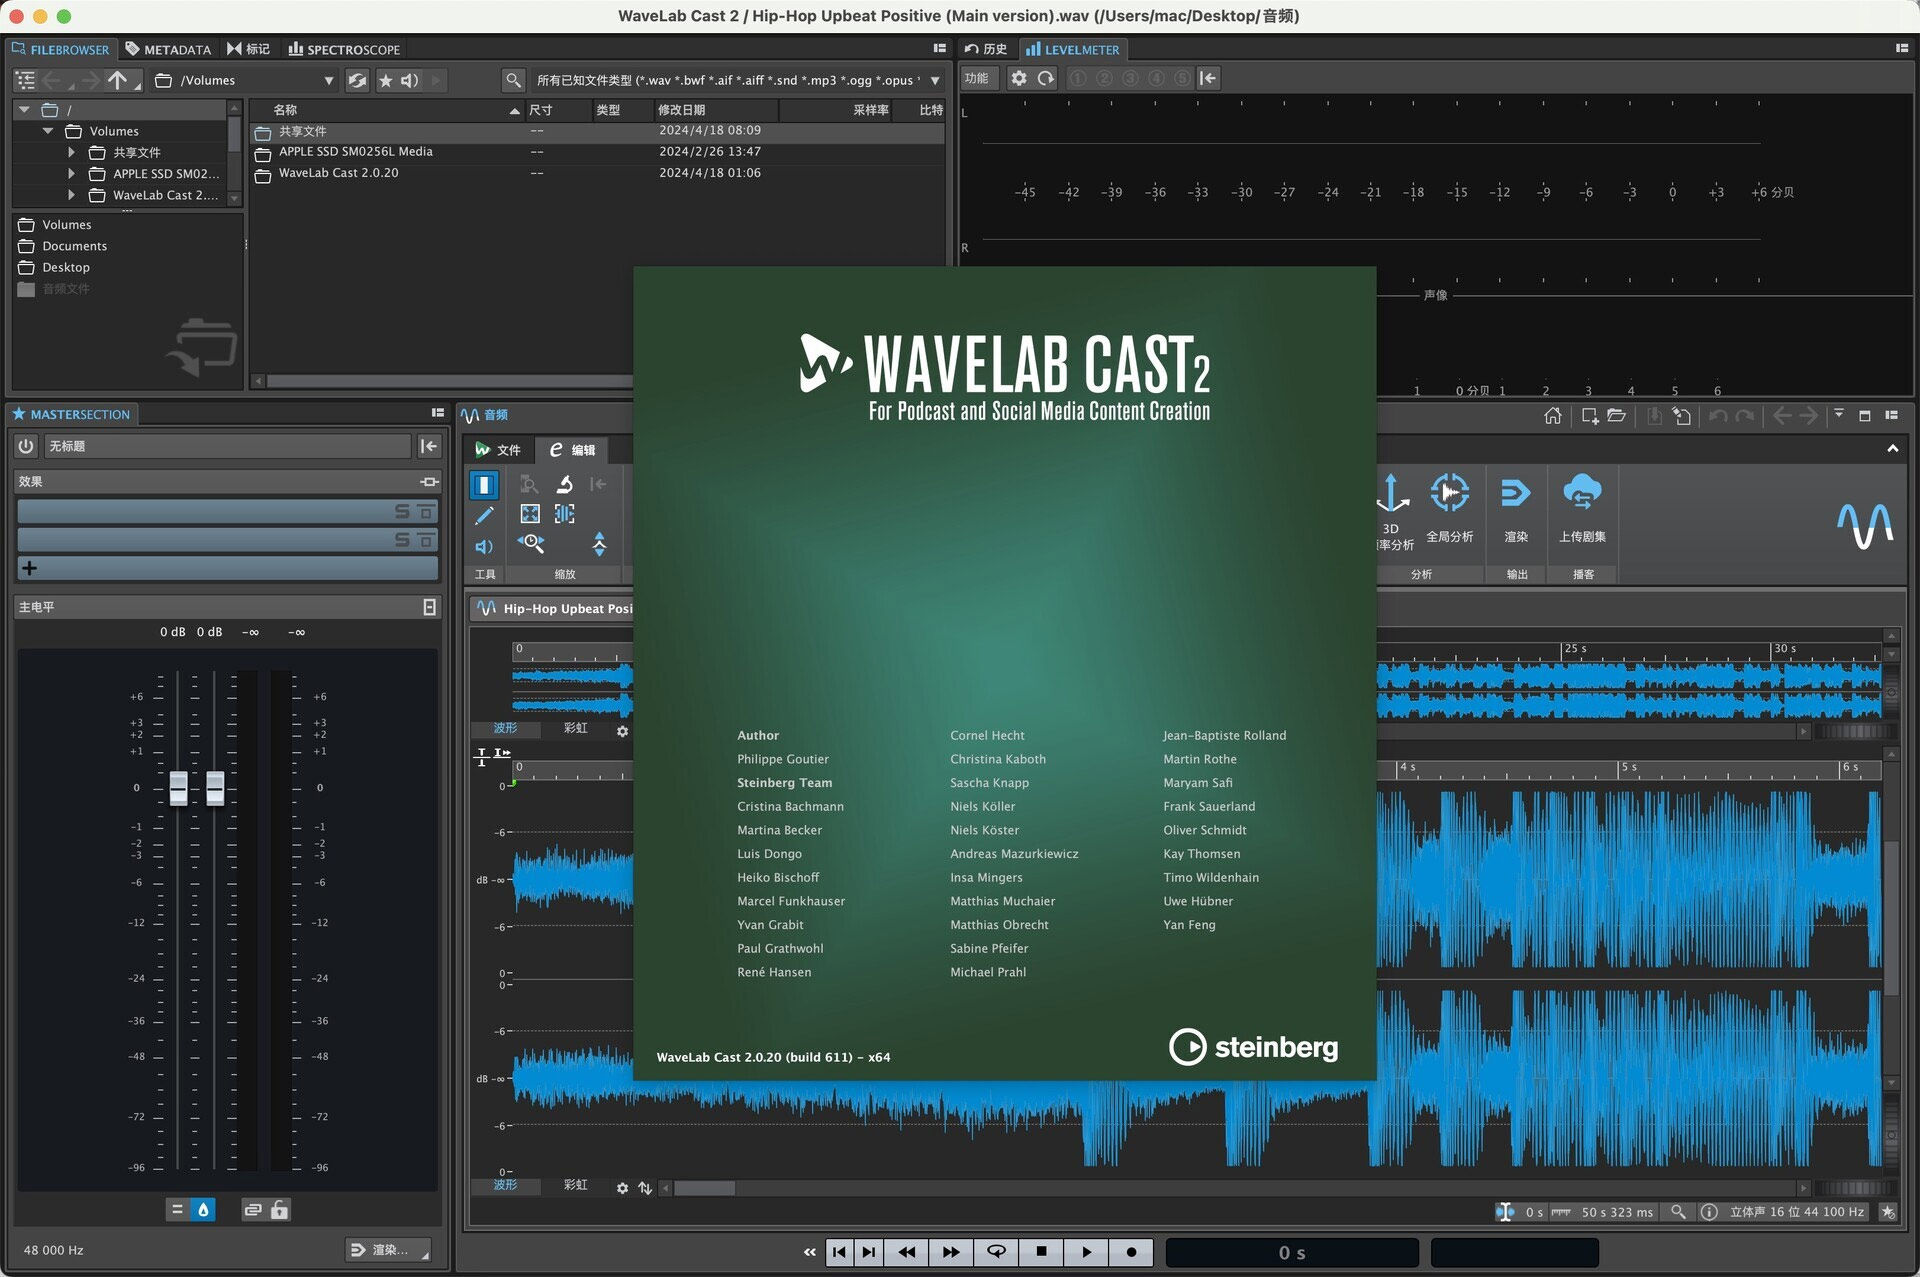Click the Record transport button

click(1131, 1252)
